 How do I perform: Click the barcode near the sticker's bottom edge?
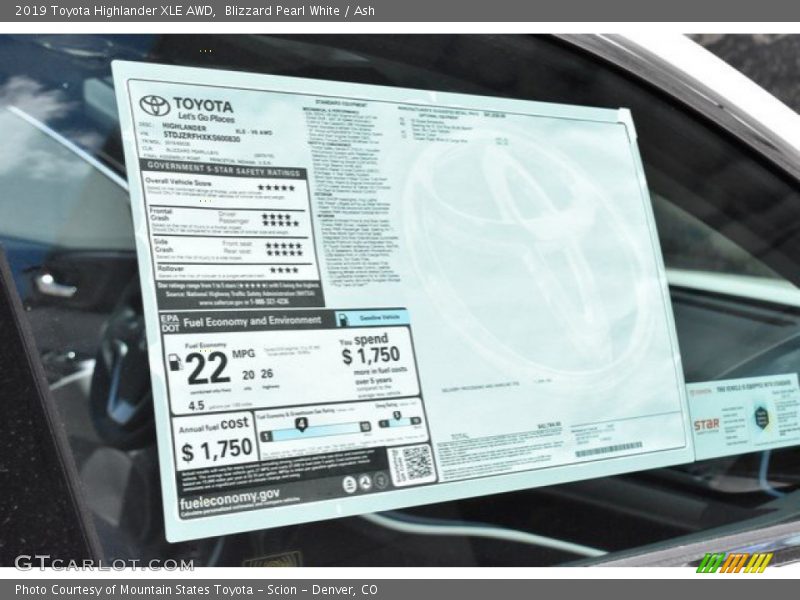pyautogui.click(x=608, y=449)
